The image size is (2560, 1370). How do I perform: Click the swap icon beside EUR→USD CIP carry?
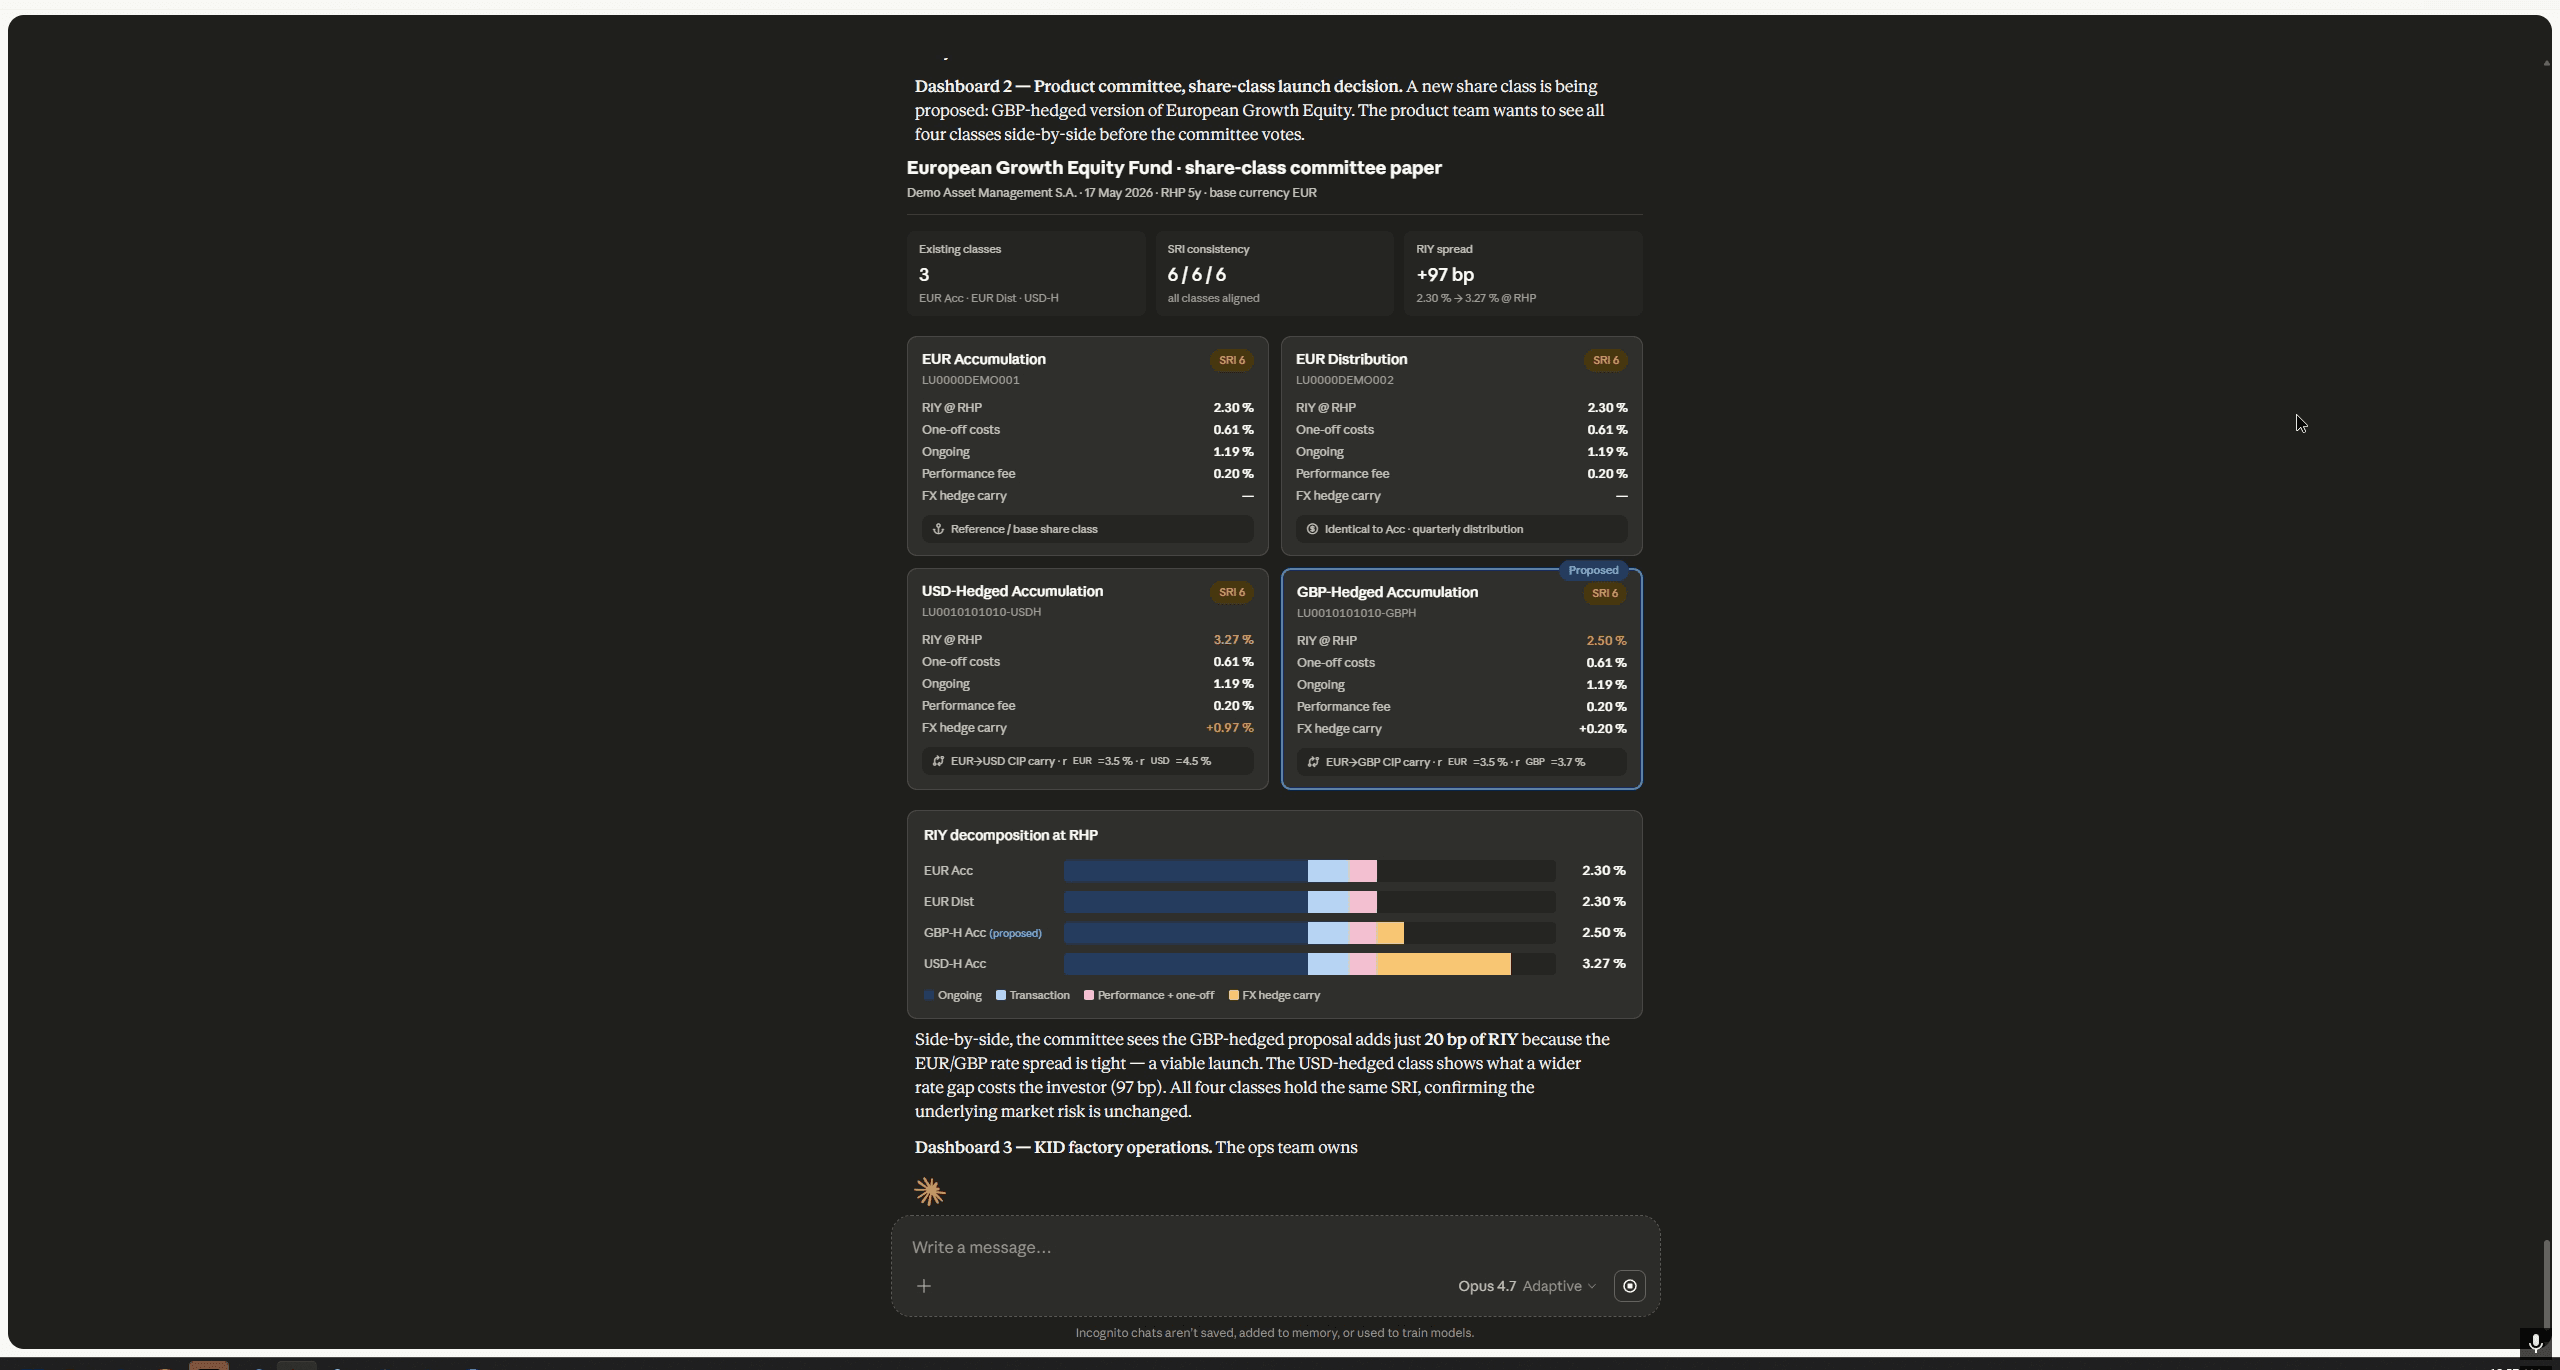(x=938, y=761)
